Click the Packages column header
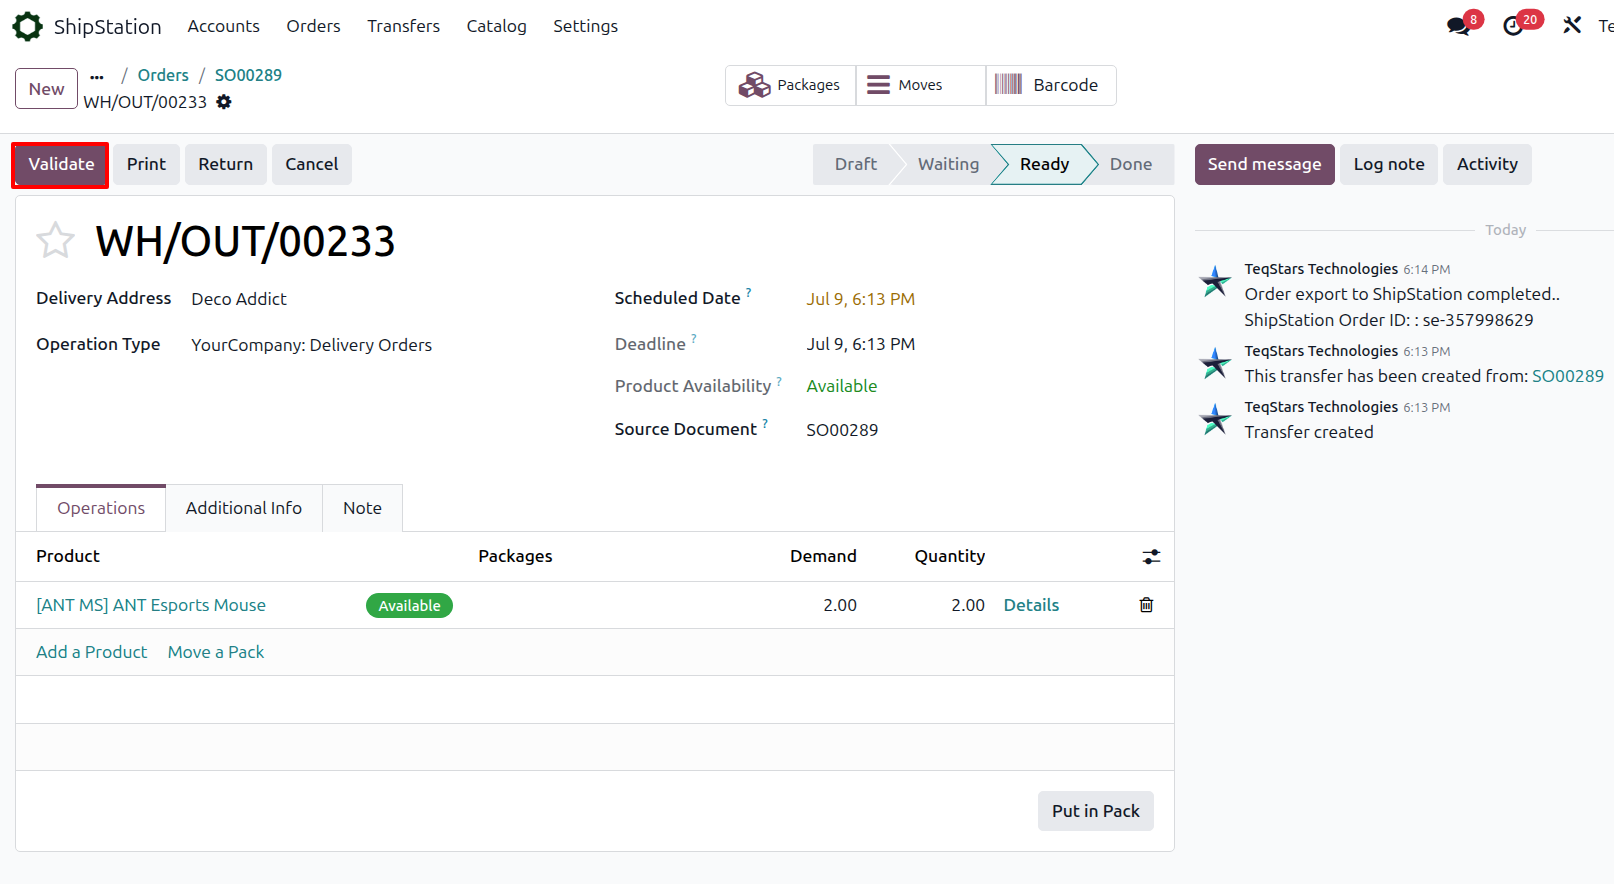This screenshot has height=884, width=1614. click(515, 556)
